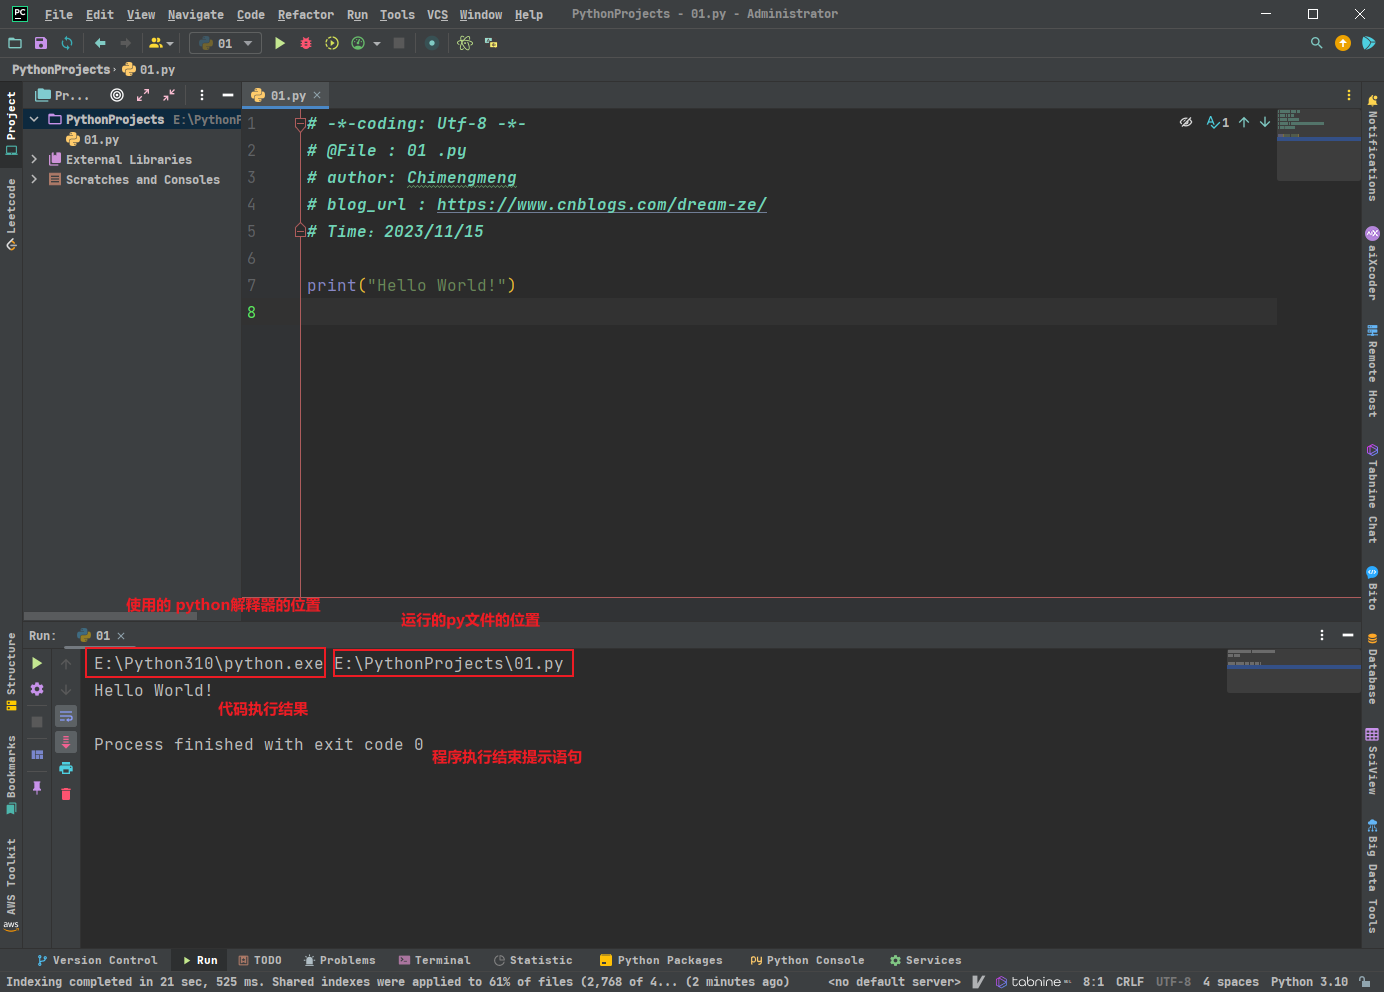Collapse the comment fold marker on line 1
1384x992 pixels.
[x=300, y=123]
